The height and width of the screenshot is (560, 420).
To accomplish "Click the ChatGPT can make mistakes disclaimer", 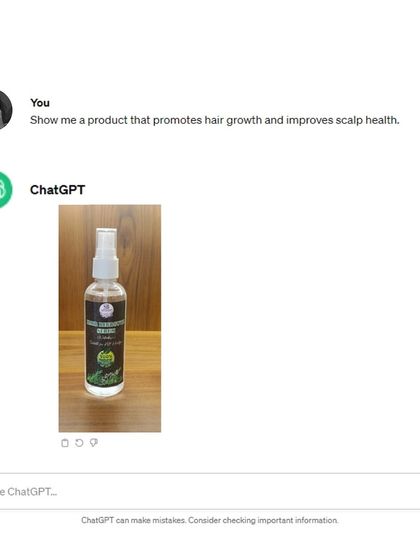I will [209, 520].
